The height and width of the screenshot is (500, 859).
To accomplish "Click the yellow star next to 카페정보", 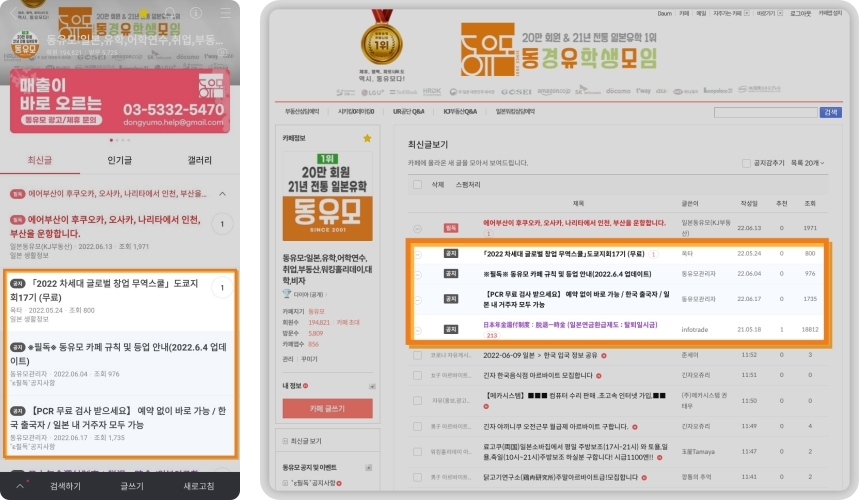I will 367,138.
